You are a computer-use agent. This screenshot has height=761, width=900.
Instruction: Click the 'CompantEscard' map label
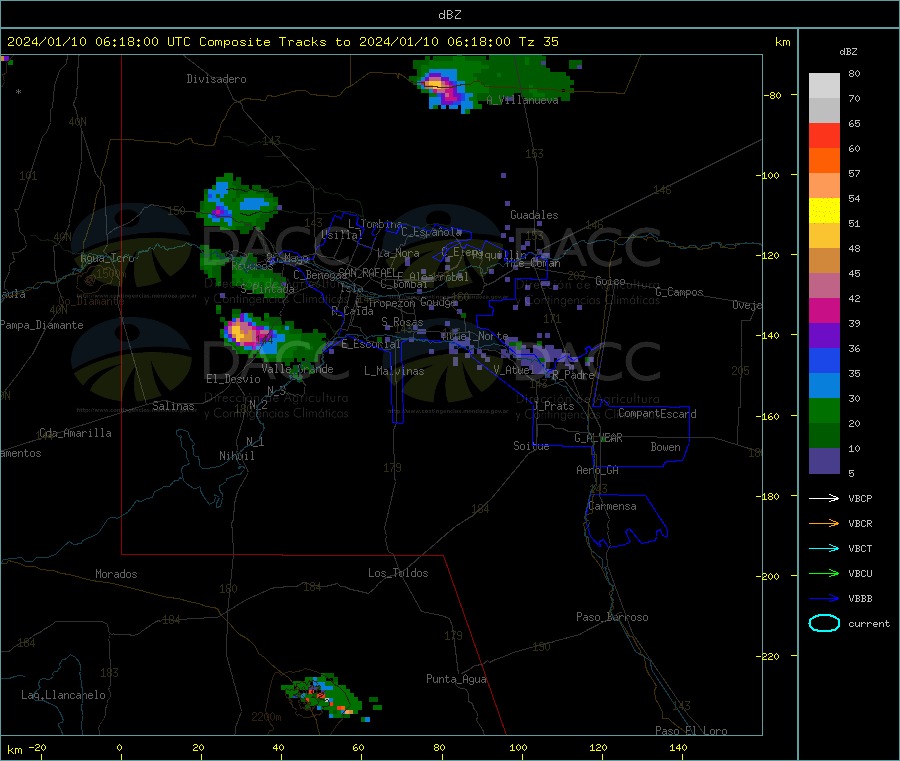(x=657, y=414)
